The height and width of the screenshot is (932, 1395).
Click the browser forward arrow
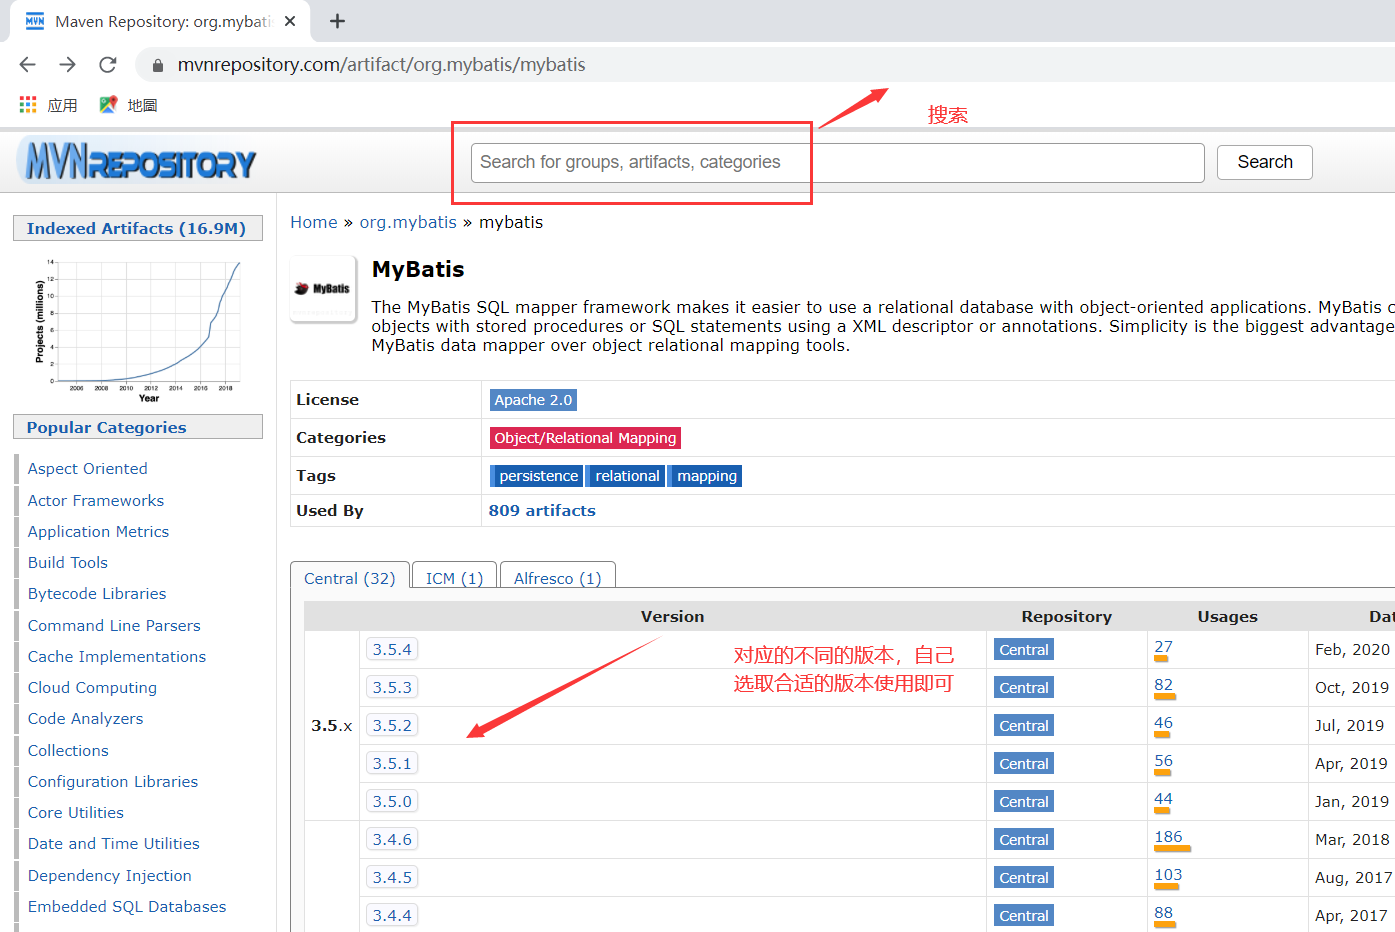tap(67, 65)
